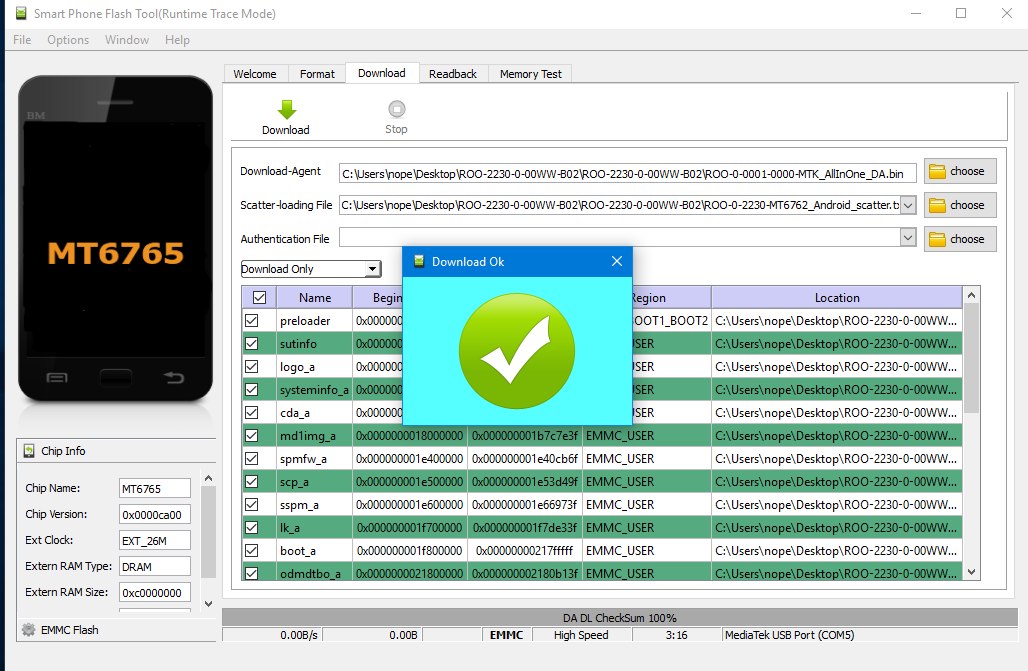The width and height of the screenshot is (1028, 671).
Task: Expand the Scatter-loading File dropdown arrow
Action: [908, 205]
